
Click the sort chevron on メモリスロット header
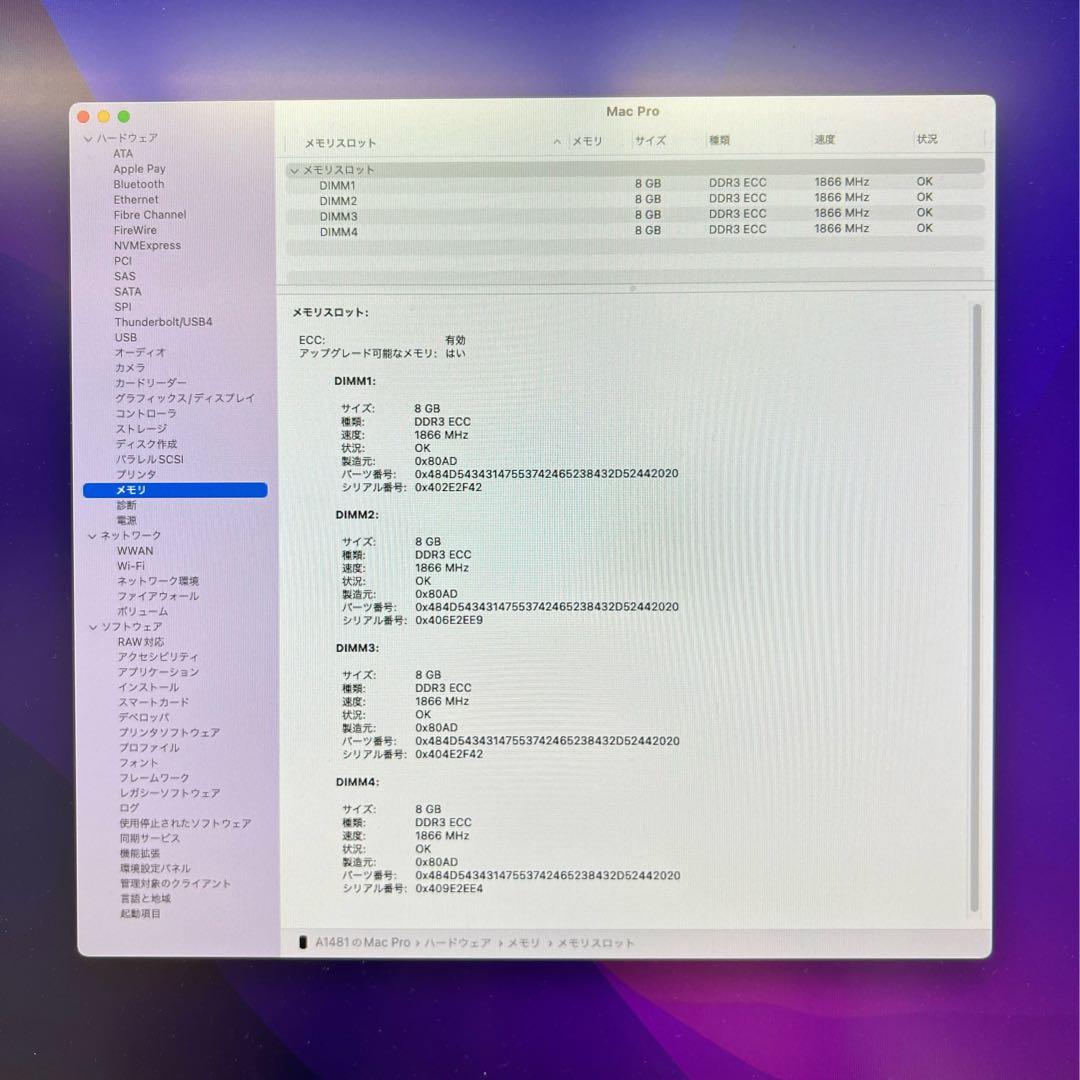557,141
